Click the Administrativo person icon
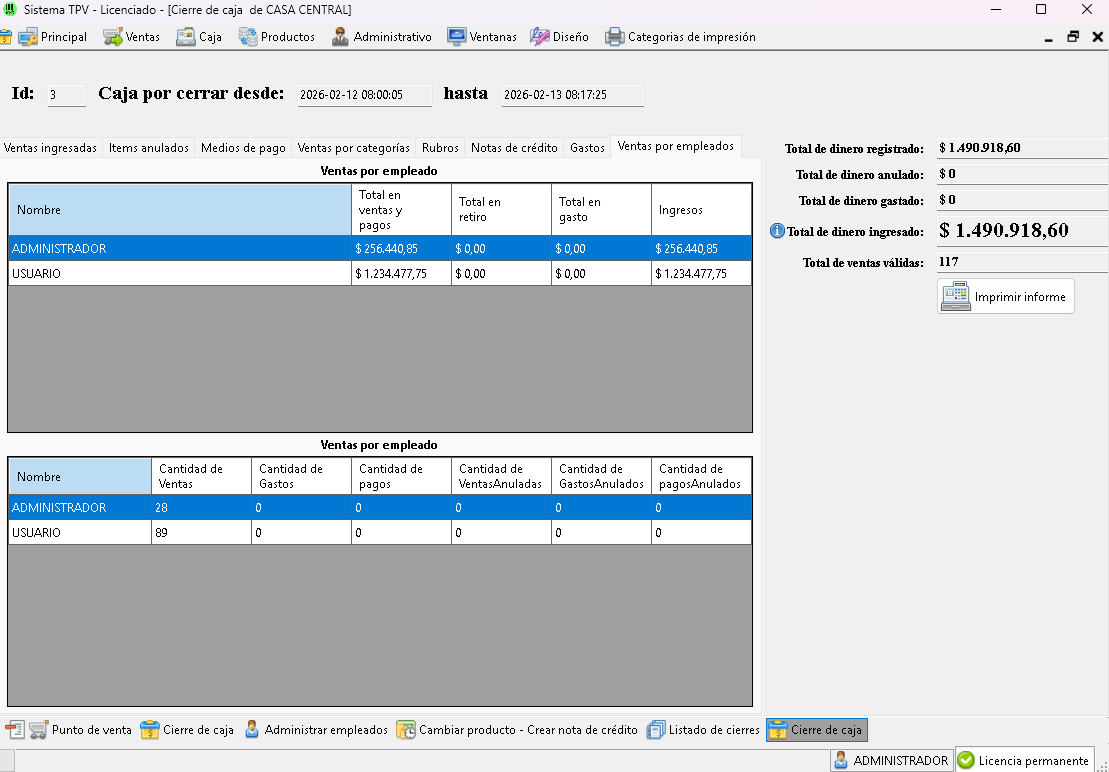 click(340, 37)
